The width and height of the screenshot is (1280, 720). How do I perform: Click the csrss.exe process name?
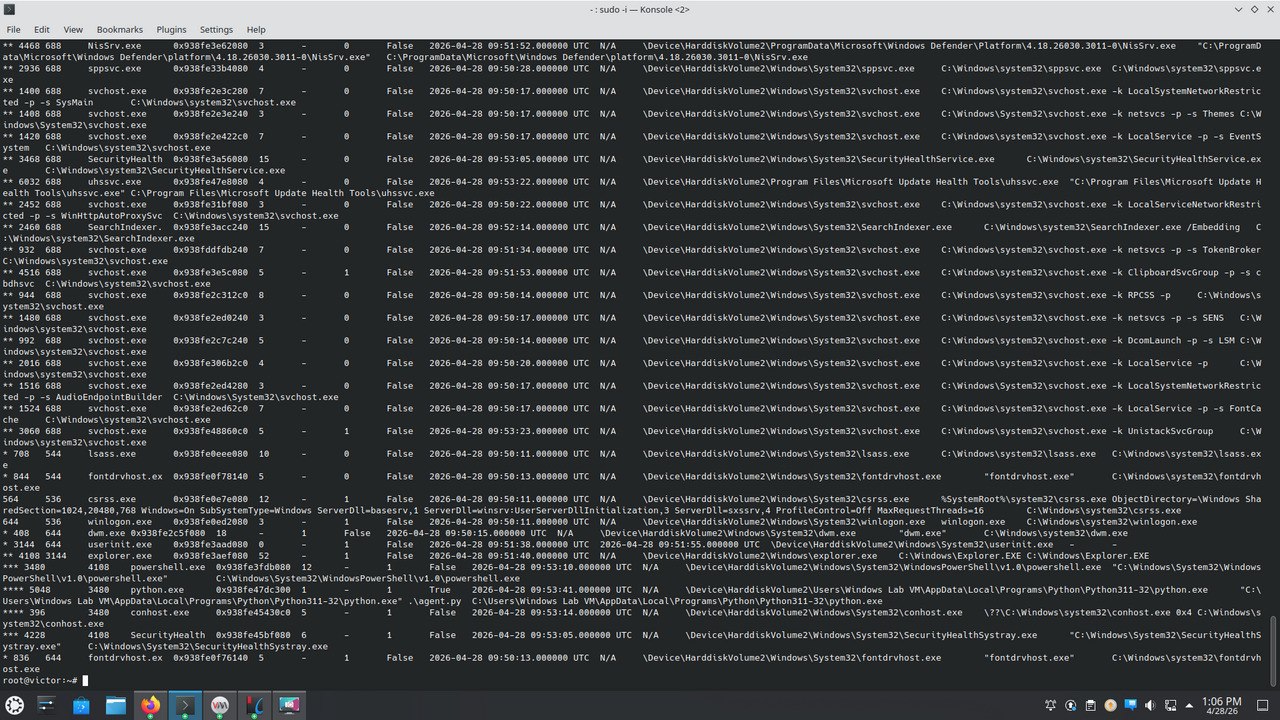112,499
